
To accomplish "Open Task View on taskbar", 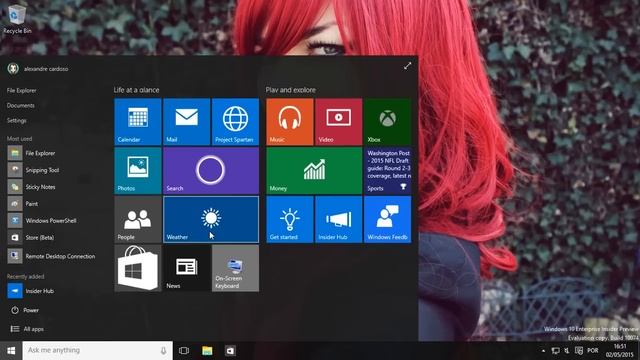I will (x=184, y=351).
